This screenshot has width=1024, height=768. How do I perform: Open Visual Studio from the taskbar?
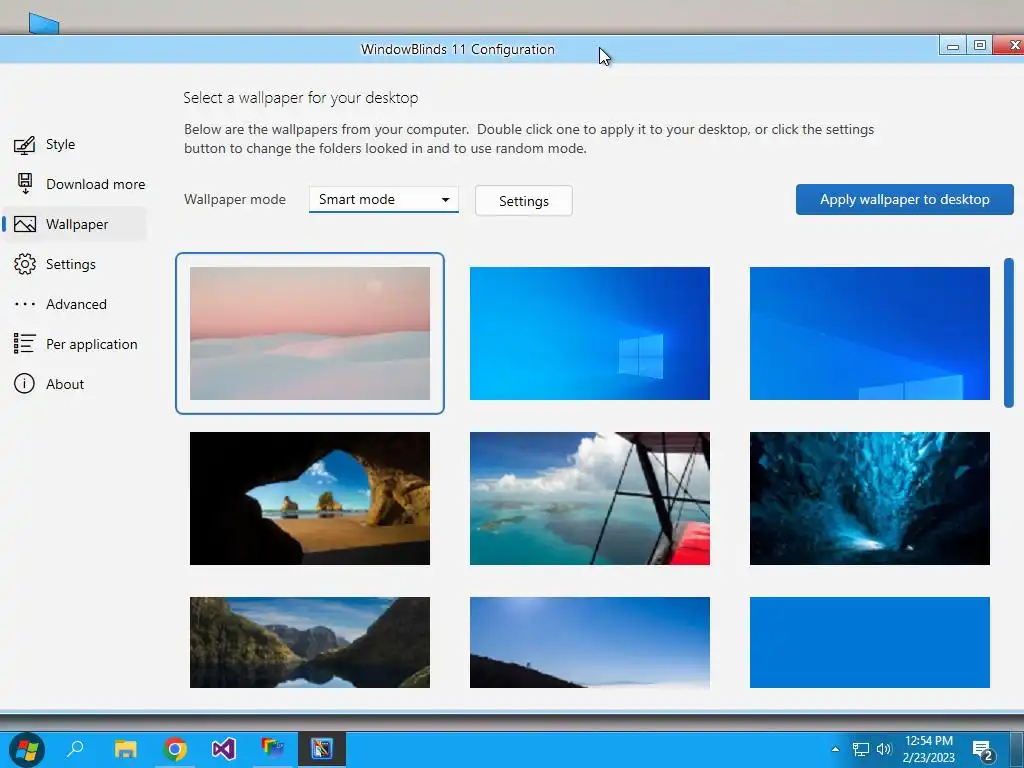[223, 748]
